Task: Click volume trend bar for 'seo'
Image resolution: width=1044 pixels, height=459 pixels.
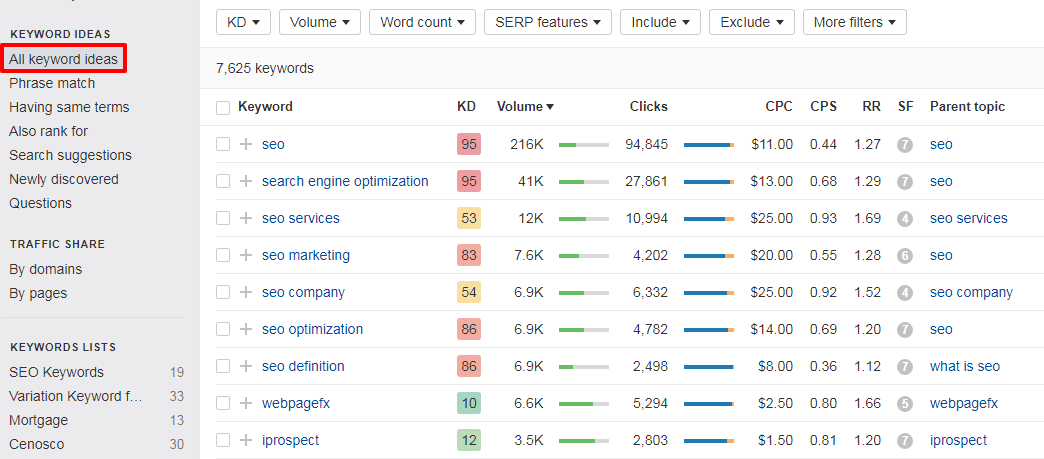Action: pyautogui.click(x=583, y=145)
